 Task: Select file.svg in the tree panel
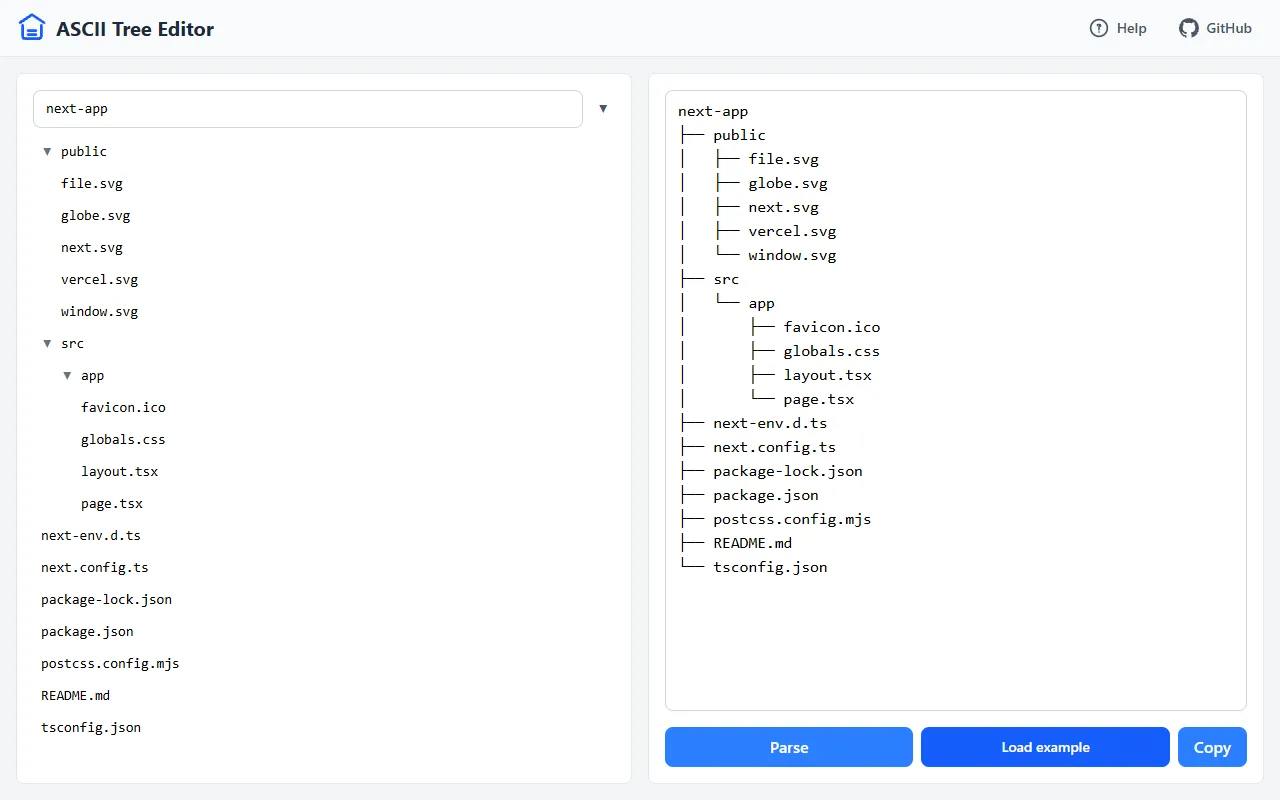coord(92,184)
